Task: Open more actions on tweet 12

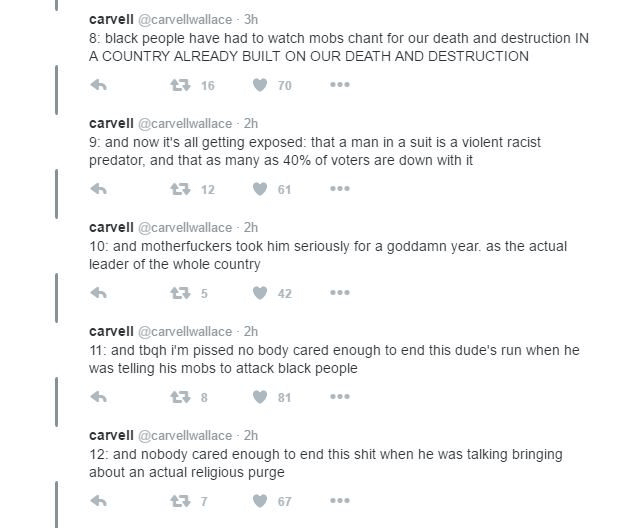Action: [340, 501]
